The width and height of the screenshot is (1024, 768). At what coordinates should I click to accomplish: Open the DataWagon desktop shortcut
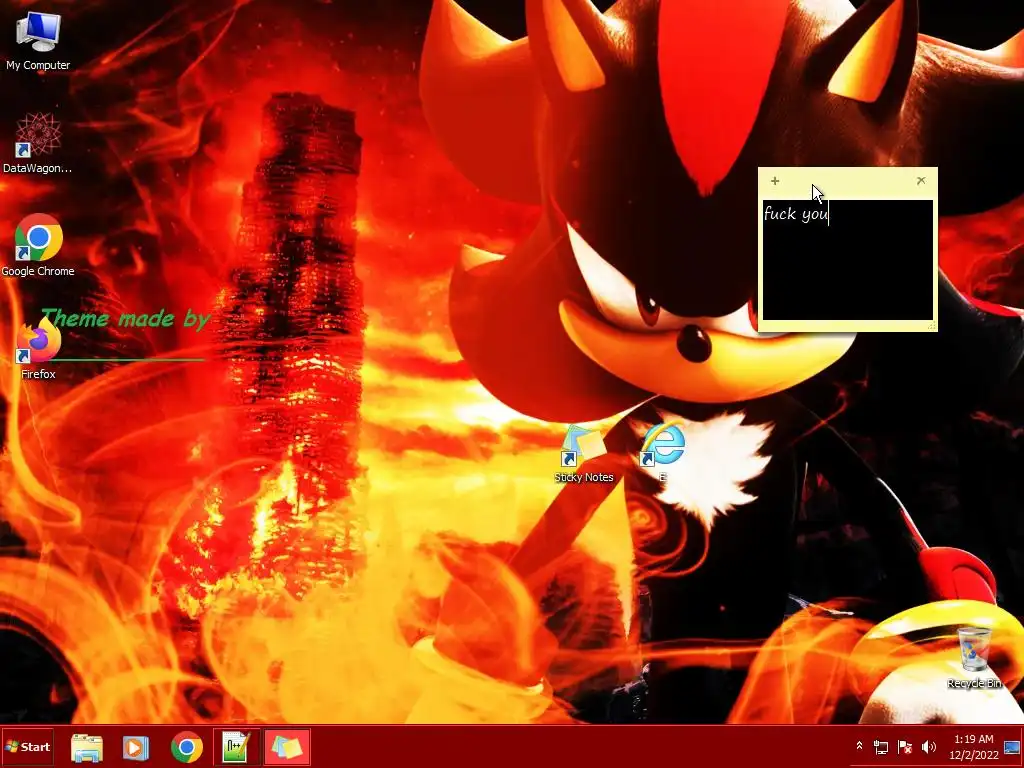point(38,143)
